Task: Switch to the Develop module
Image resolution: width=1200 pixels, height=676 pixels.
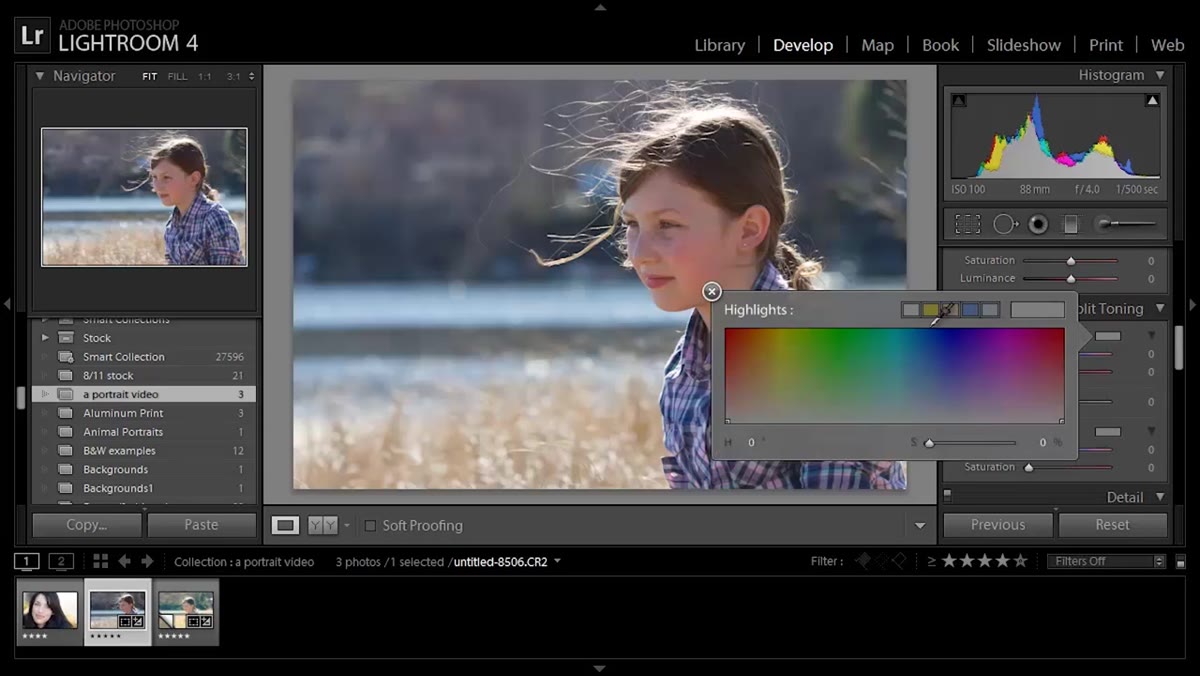Action: tap(803, 45)
